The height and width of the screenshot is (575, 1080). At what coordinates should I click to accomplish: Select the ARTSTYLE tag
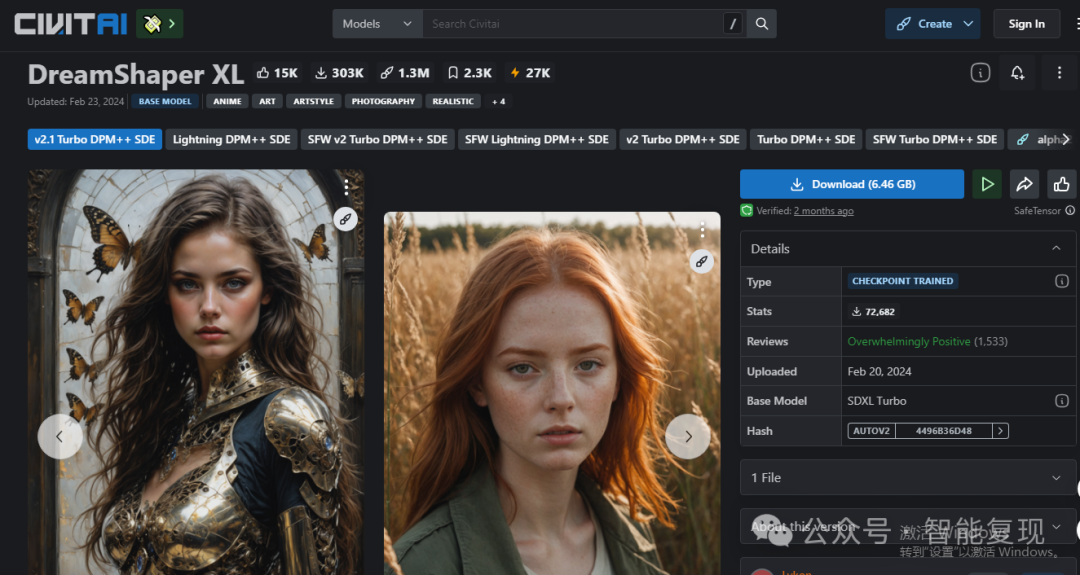(313, 101)
